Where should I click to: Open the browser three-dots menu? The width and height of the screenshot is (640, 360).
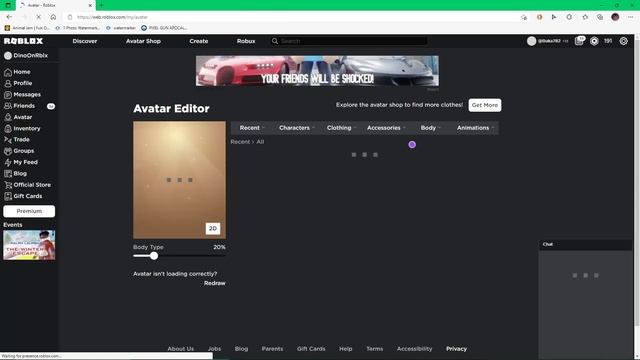630,17
